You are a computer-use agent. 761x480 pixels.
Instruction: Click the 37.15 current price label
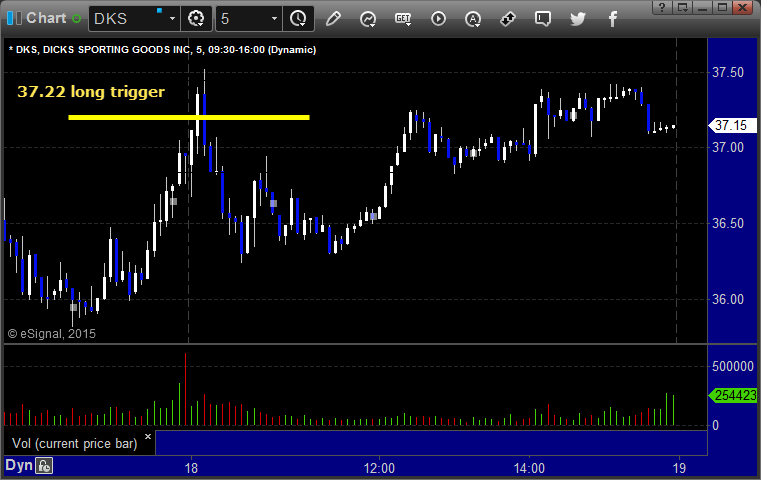pyautogui.click(x=731, y=125)
